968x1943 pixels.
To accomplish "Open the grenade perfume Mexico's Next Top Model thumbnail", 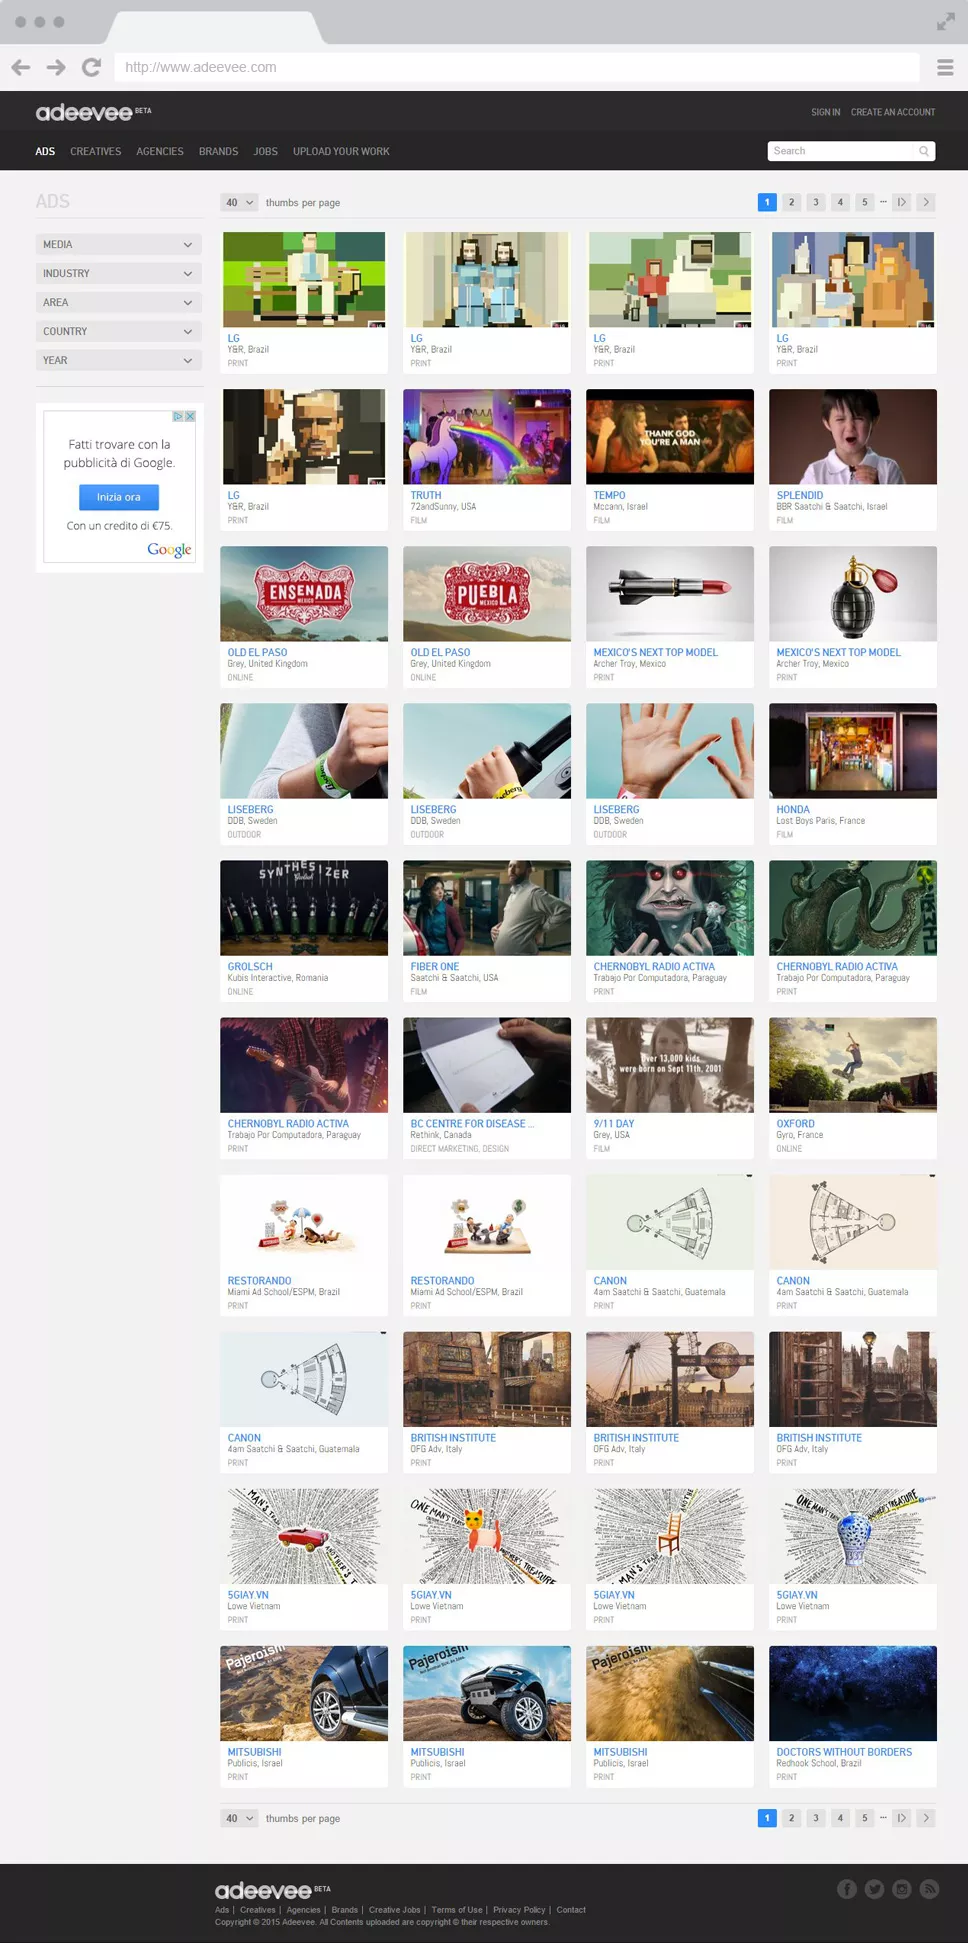I will point(853,594).
